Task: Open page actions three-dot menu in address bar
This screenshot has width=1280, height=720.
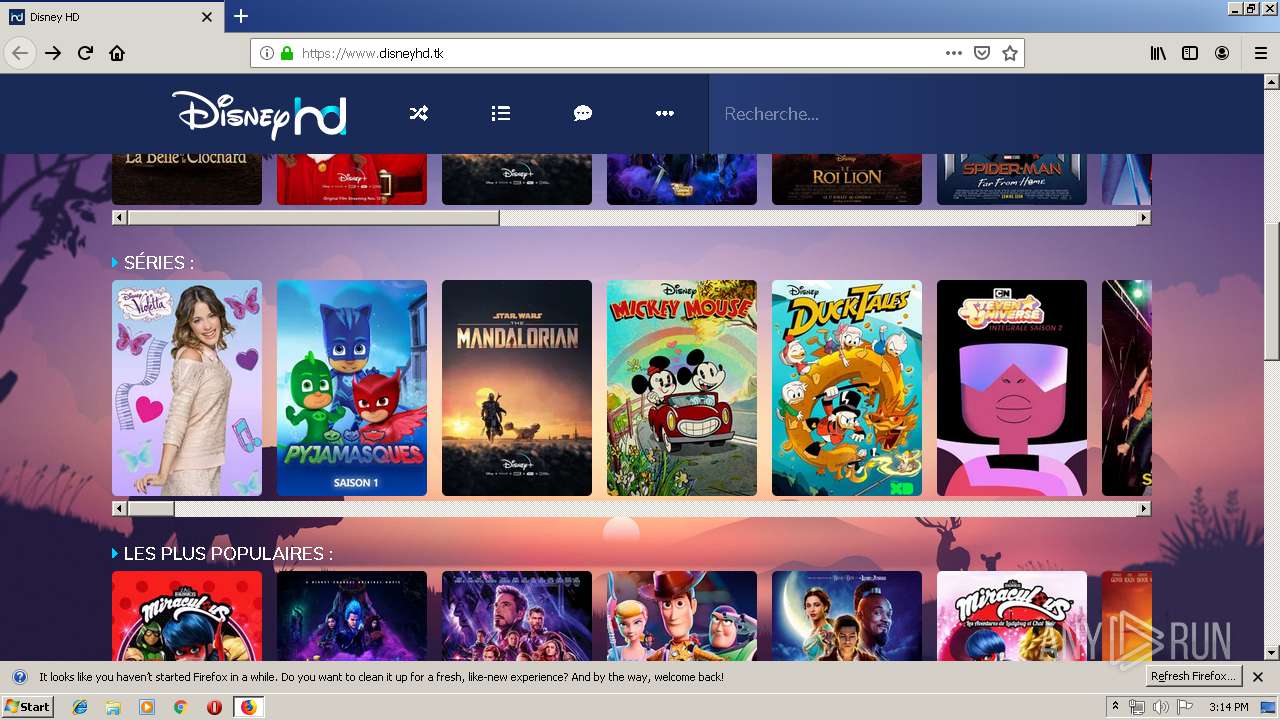Action: point(954,53)
